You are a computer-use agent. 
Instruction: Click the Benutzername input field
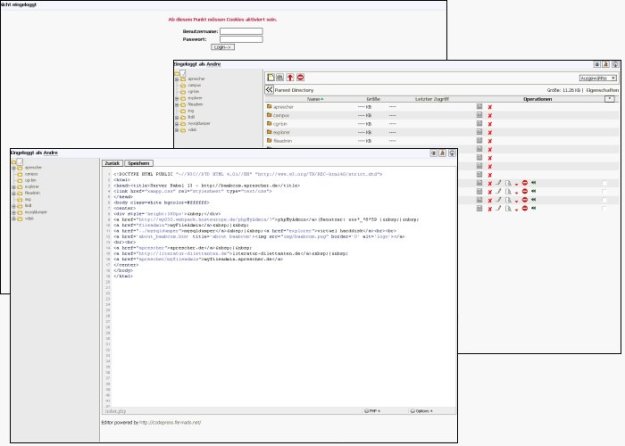pyautogui.click(x=241, y=31)
